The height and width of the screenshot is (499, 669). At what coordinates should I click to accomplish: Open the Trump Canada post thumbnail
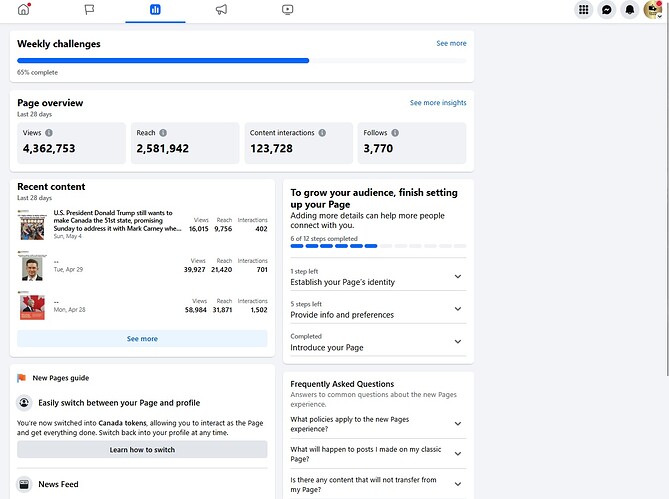pos(32,224)
